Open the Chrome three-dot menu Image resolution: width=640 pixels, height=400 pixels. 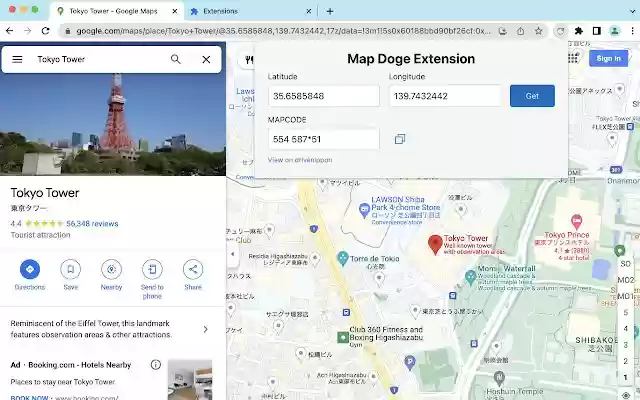tap(632, 31)
